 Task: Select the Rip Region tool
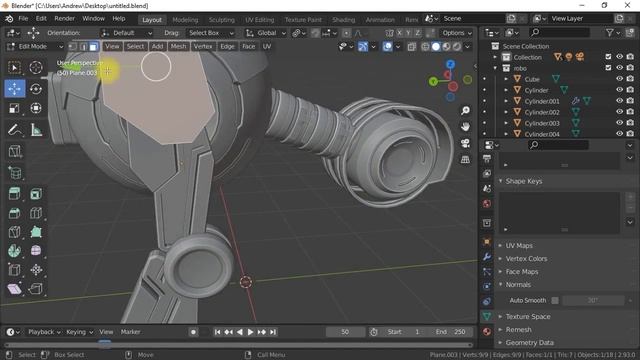(x=36, y=289)
